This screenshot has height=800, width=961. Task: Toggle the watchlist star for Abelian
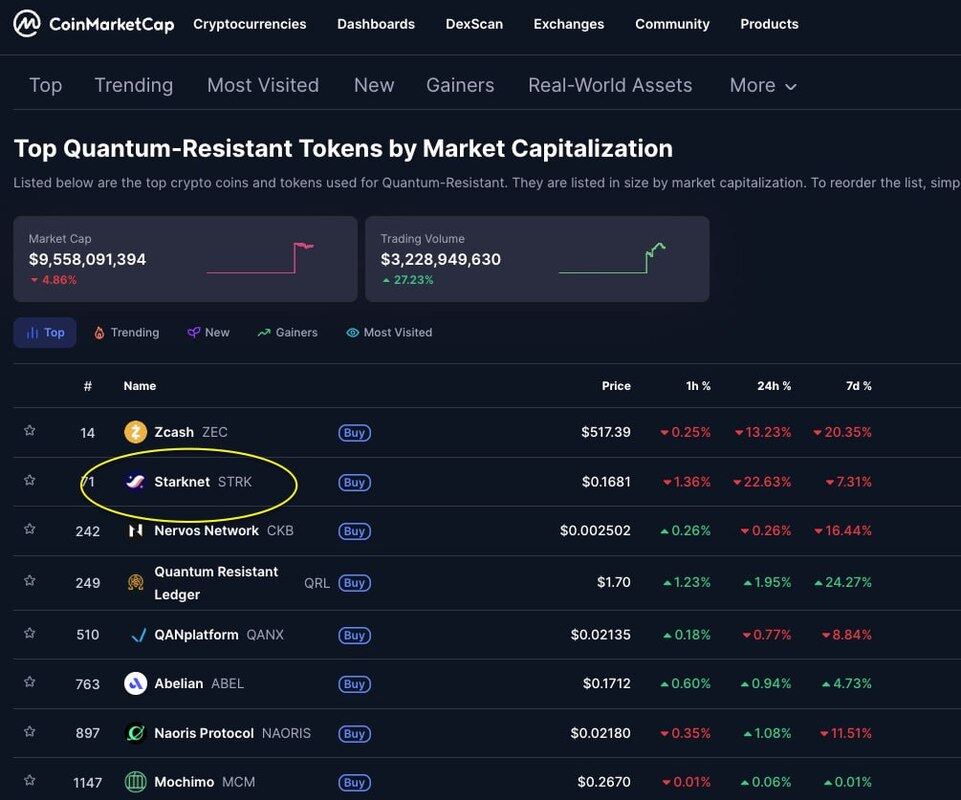coord(30,683)
